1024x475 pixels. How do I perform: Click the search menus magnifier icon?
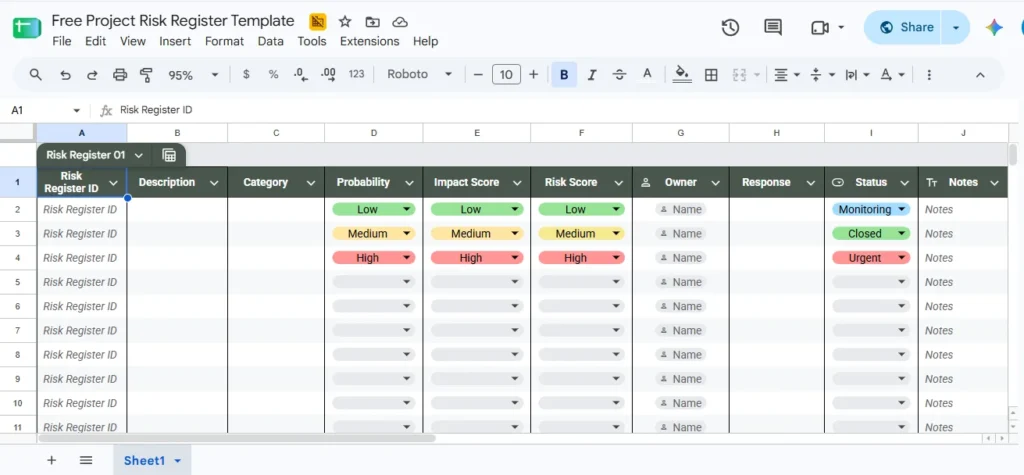36,74
